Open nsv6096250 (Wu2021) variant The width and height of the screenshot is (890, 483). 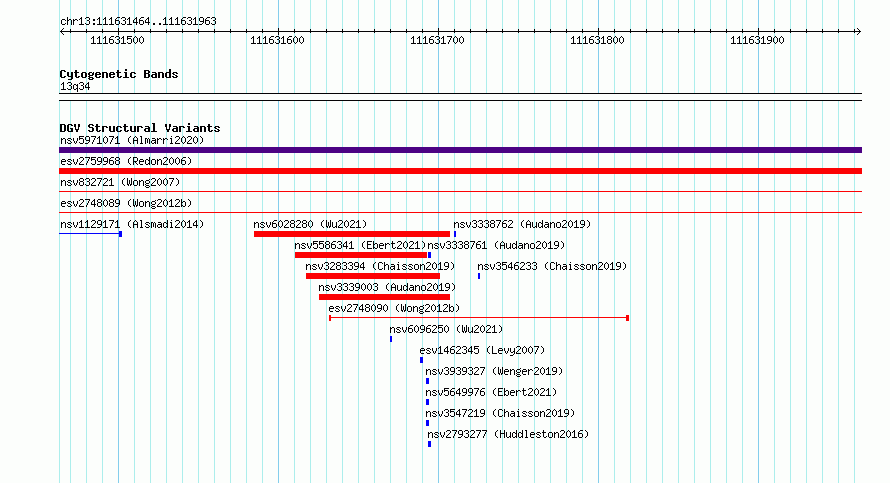coord(446,329)
